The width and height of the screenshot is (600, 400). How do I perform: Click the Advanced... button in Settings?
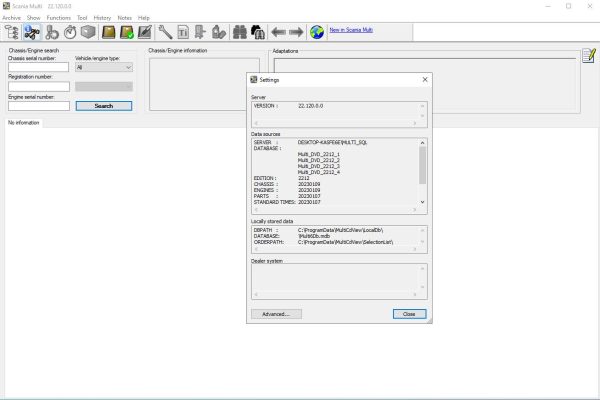coord(276,314)
